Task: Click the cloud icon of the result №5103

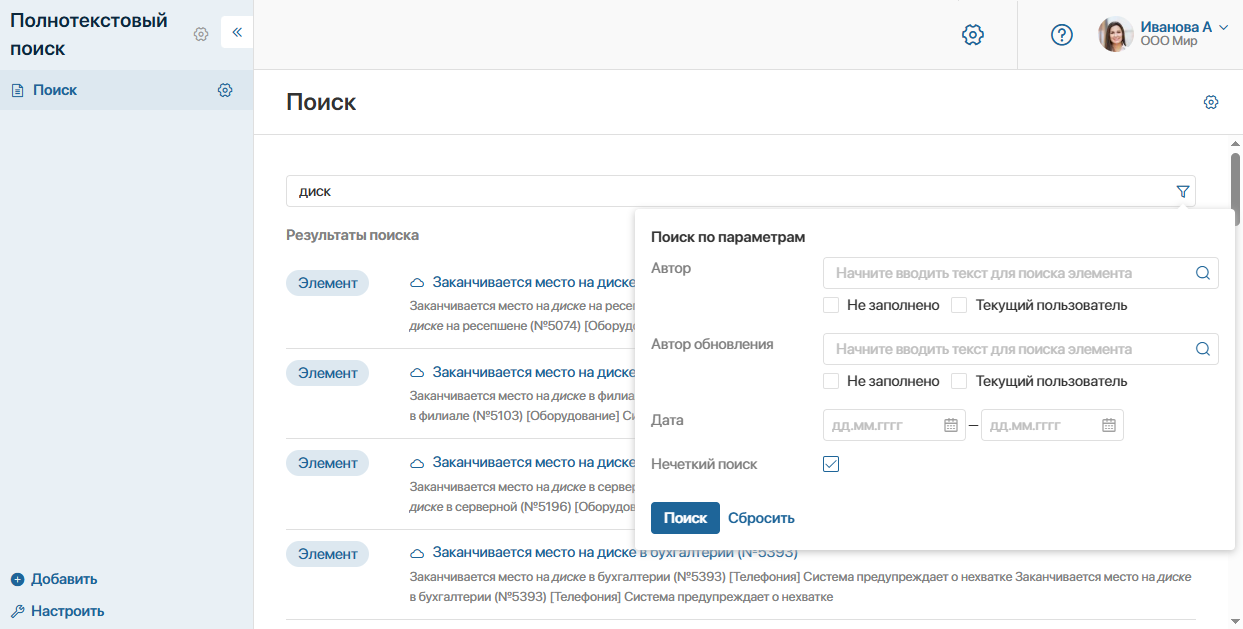Action: coord(418,373)
